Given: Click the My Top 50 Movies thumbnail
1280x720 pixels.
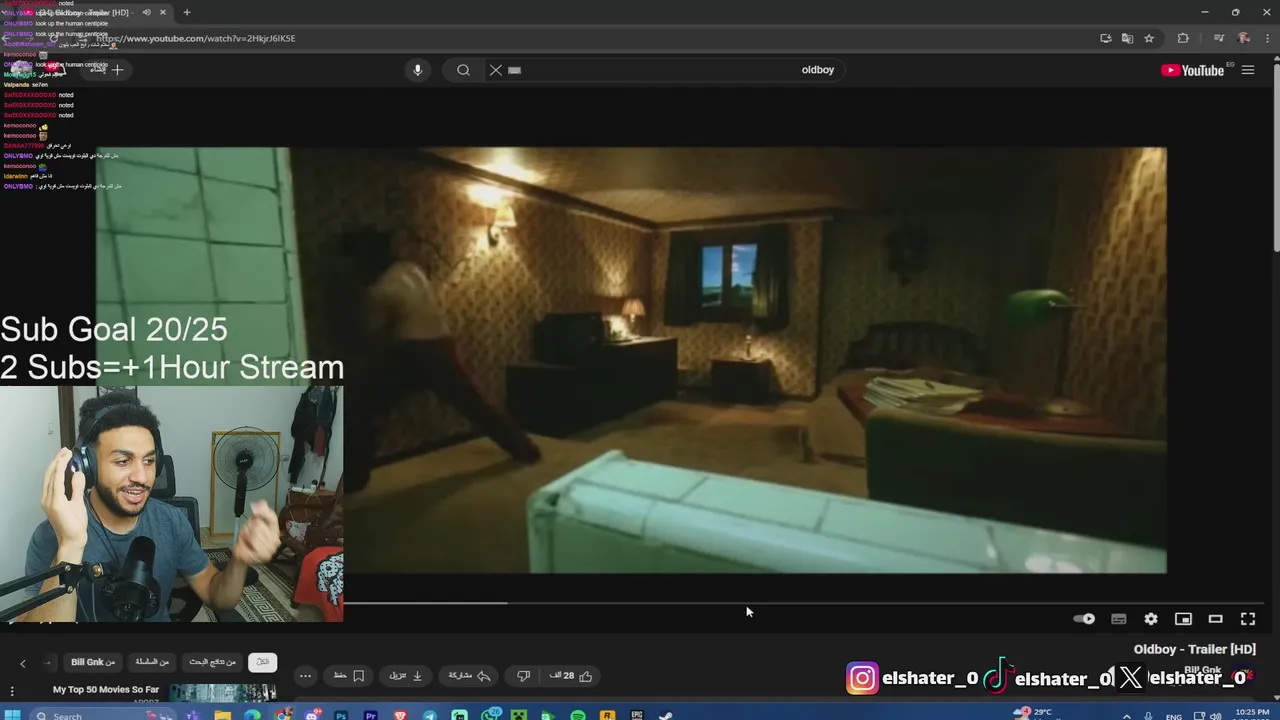Looking at the screenshot, I should pos(222,692).
